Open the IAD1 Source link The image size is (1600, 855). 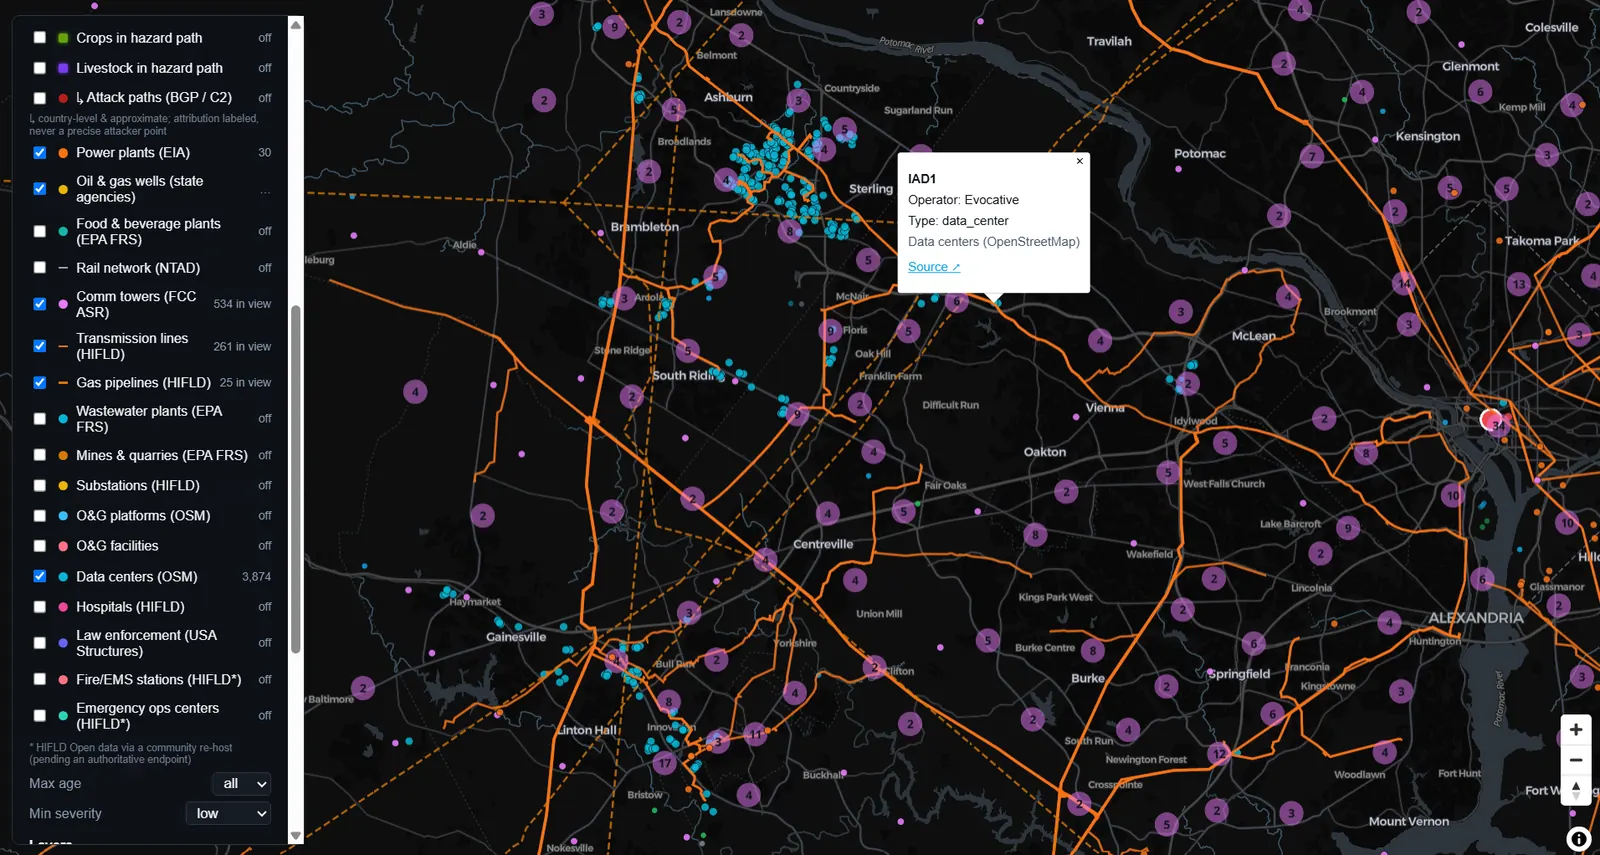pyautogui.click(x=933, y=267)
